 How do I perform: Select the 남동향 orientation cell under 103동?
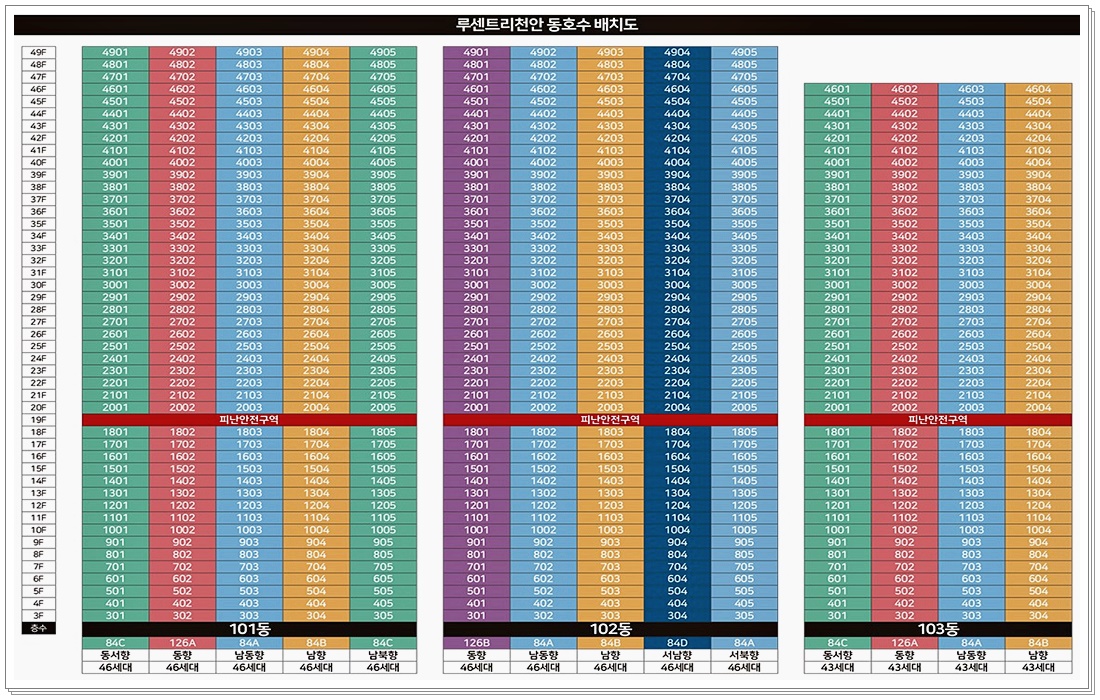(x=972, y=655)
